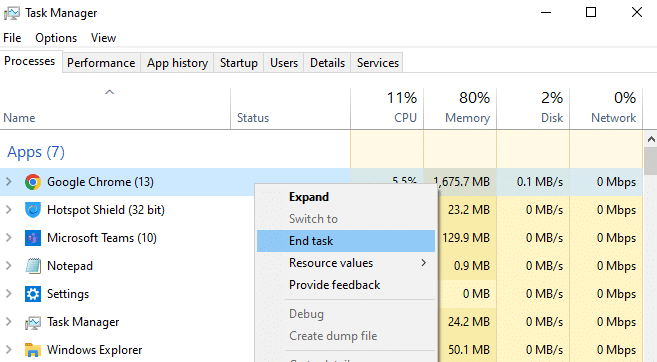Expand the Microsoft Teams (10) group
Viewport: 657px width, 362px height.
[8, 238]
